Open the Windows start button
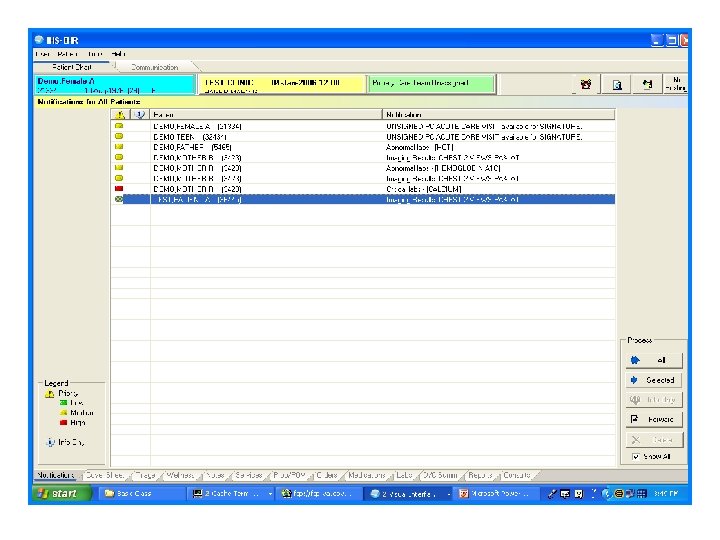Image resolution: width=720 pixels, height=540 pixels. tap(62, 494)
